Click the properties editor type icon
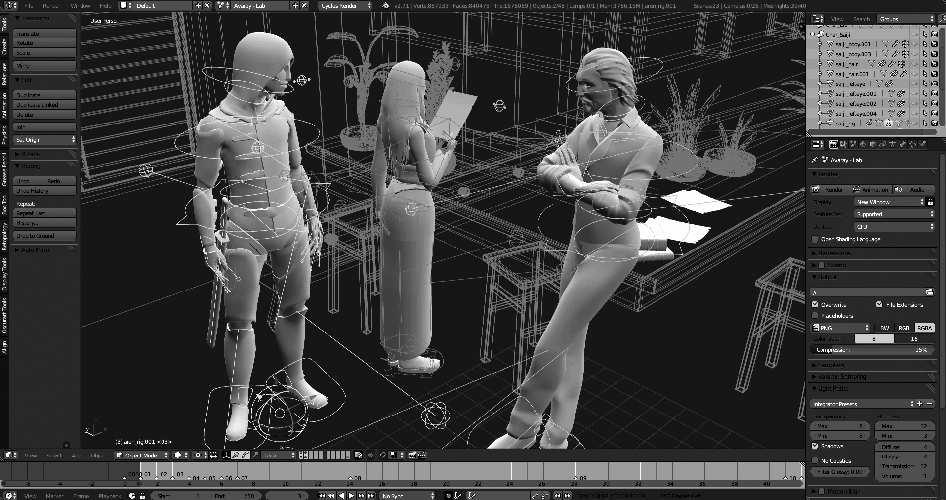This screenshot has height=500, width=946. pos(817,144)
